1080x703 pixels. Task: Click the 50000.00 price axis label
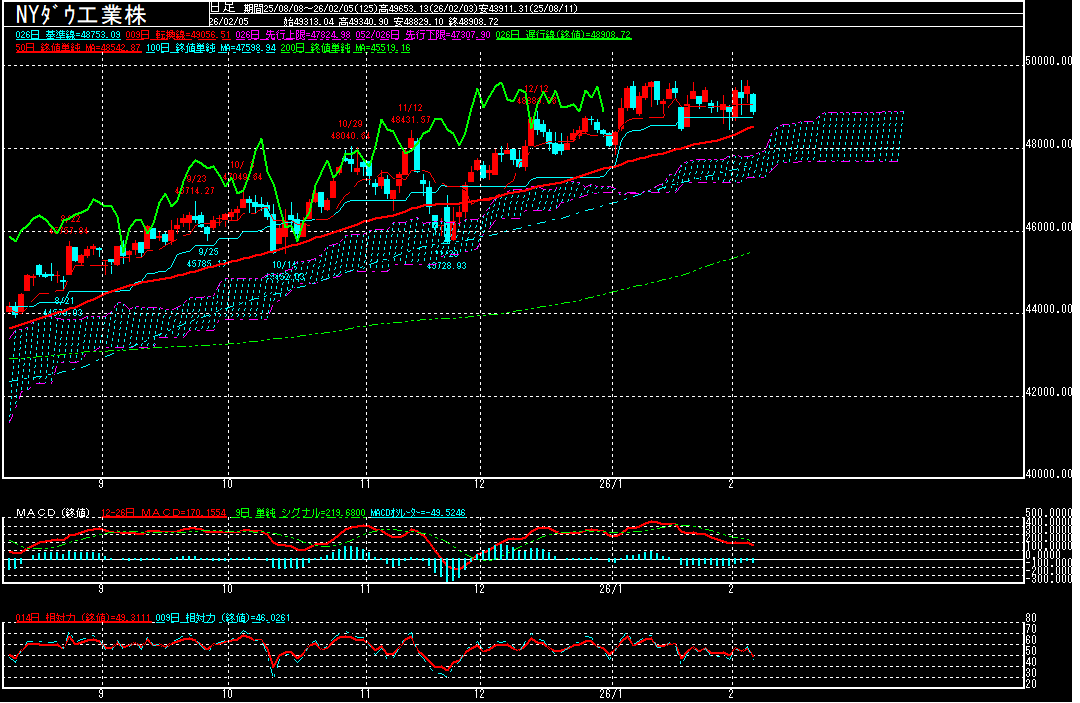tap(1050, 62)
